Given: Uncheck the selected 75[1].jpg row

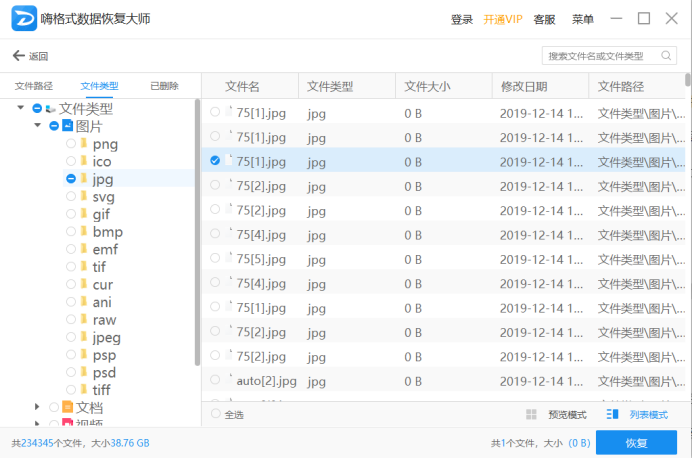Looking at the screenshot, I should 215,160.
